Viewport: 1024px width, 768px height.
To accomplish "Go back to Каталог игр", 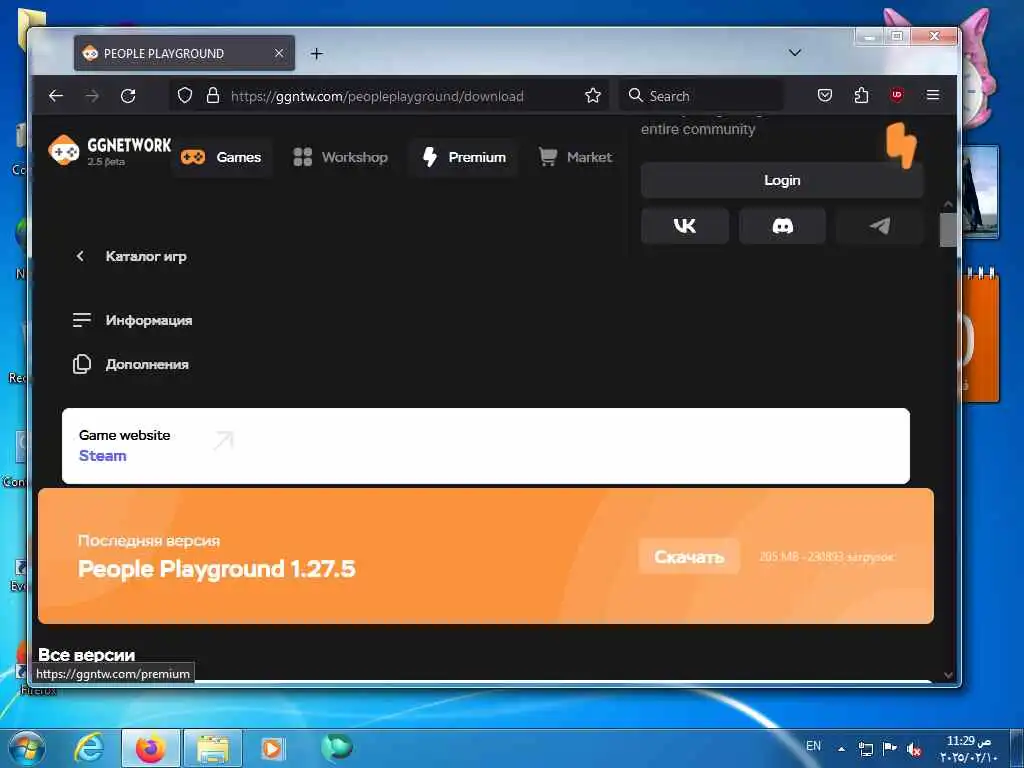I will 131,257.
